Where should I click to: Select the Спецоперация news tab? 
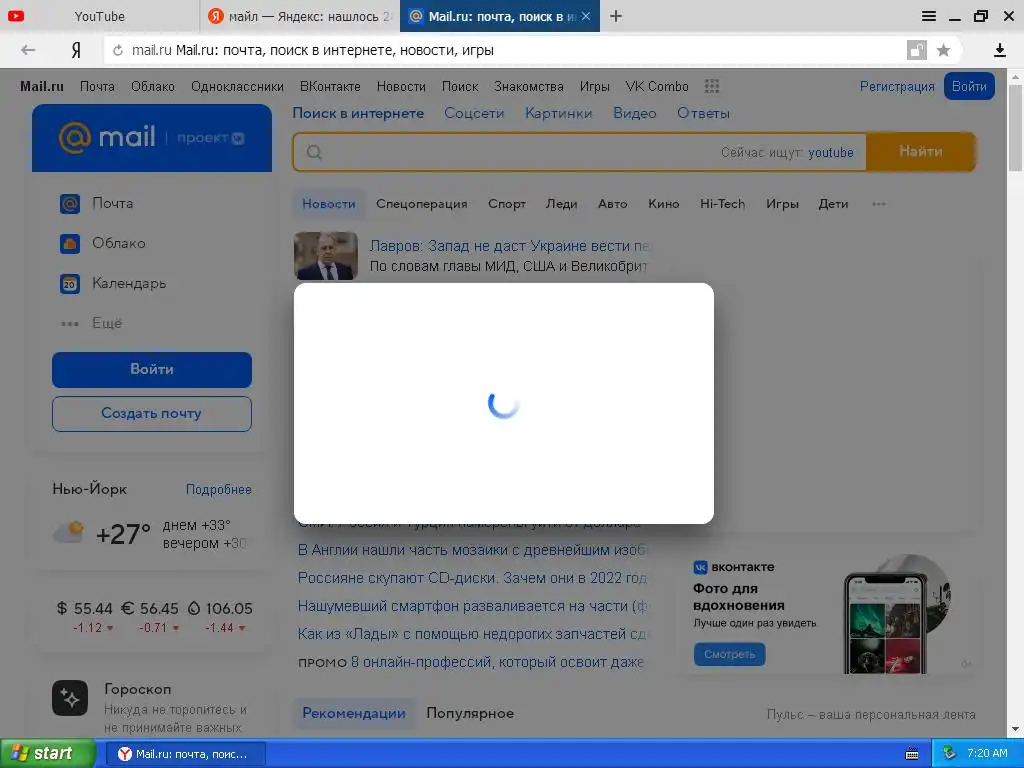pyautogui.click(x=421, y=204)
